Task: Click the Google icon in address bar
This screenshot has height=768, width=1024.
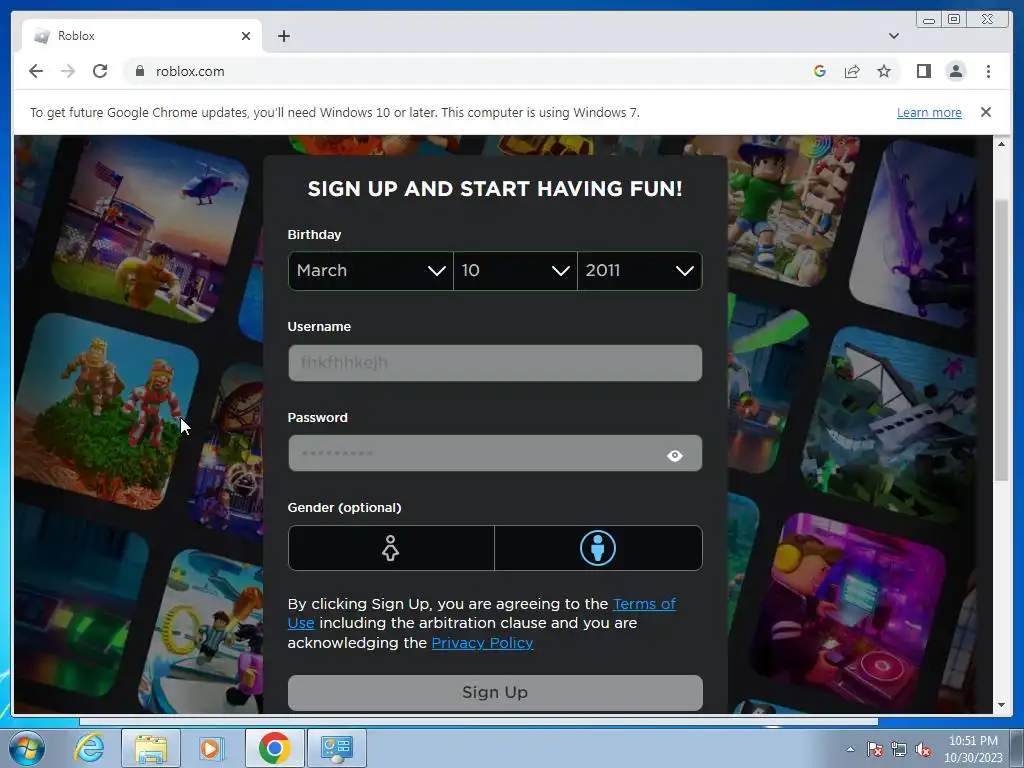Action: 820,71
